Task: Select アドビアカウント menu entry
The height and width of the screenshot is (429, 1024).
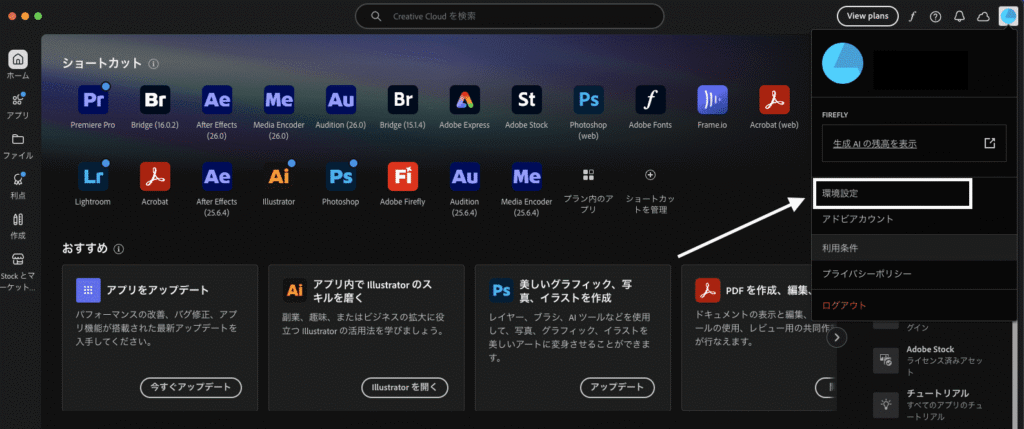Action: (857, 219)
